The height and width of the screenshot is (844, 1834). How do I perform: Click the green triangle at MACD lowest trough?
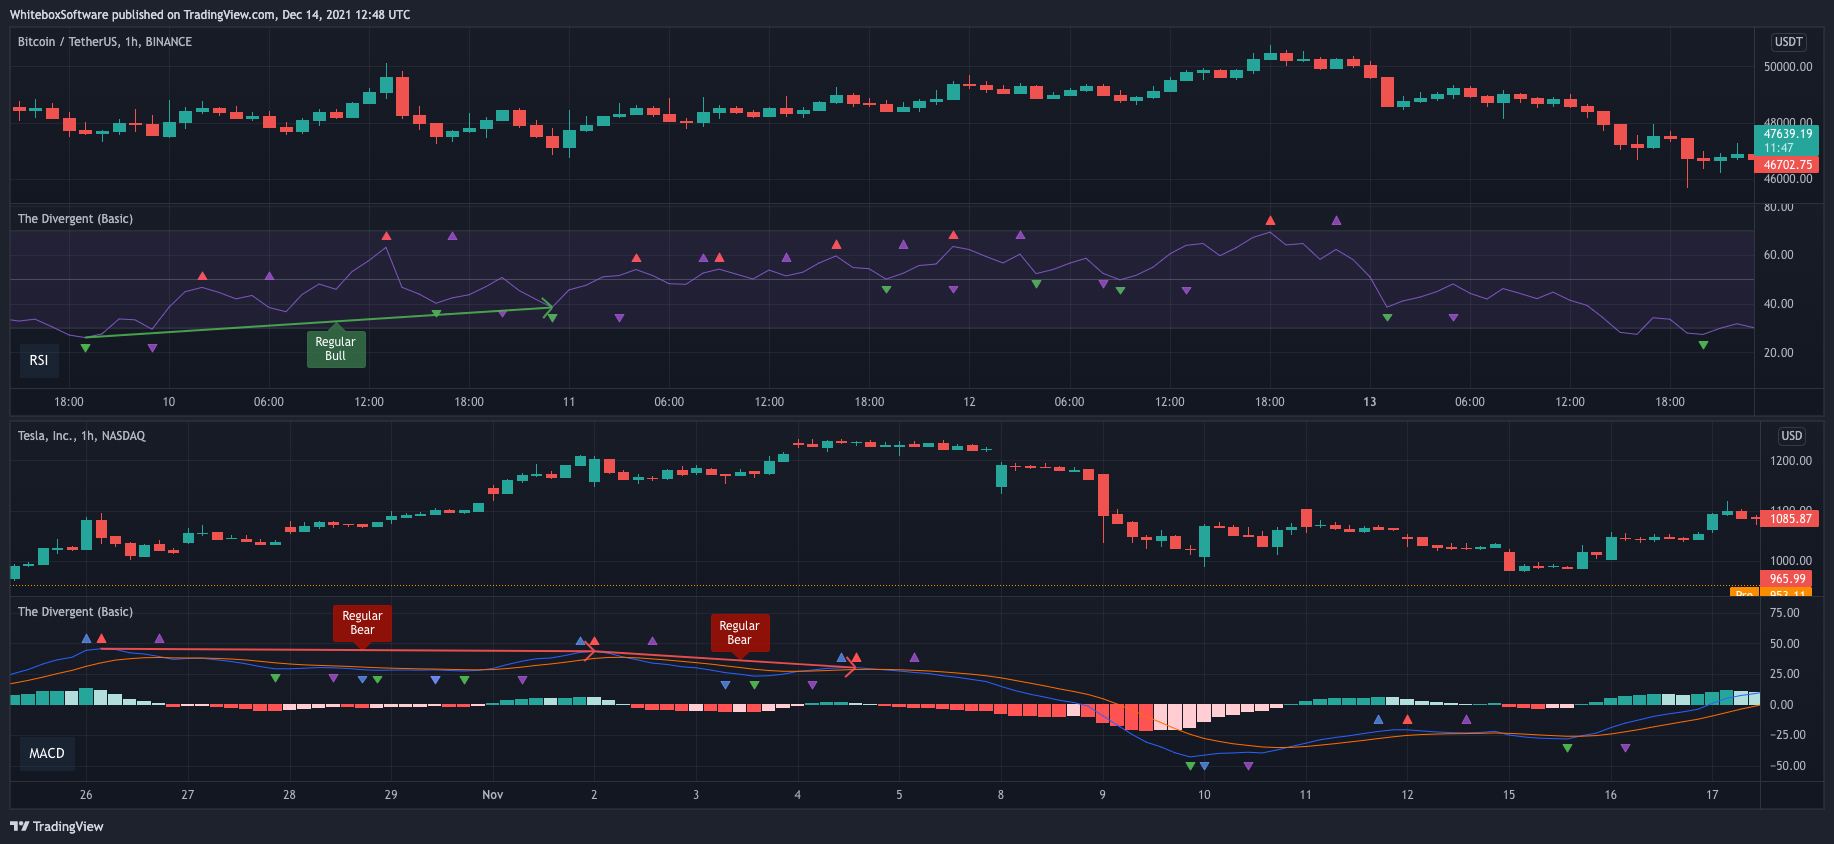point(1190,766)
